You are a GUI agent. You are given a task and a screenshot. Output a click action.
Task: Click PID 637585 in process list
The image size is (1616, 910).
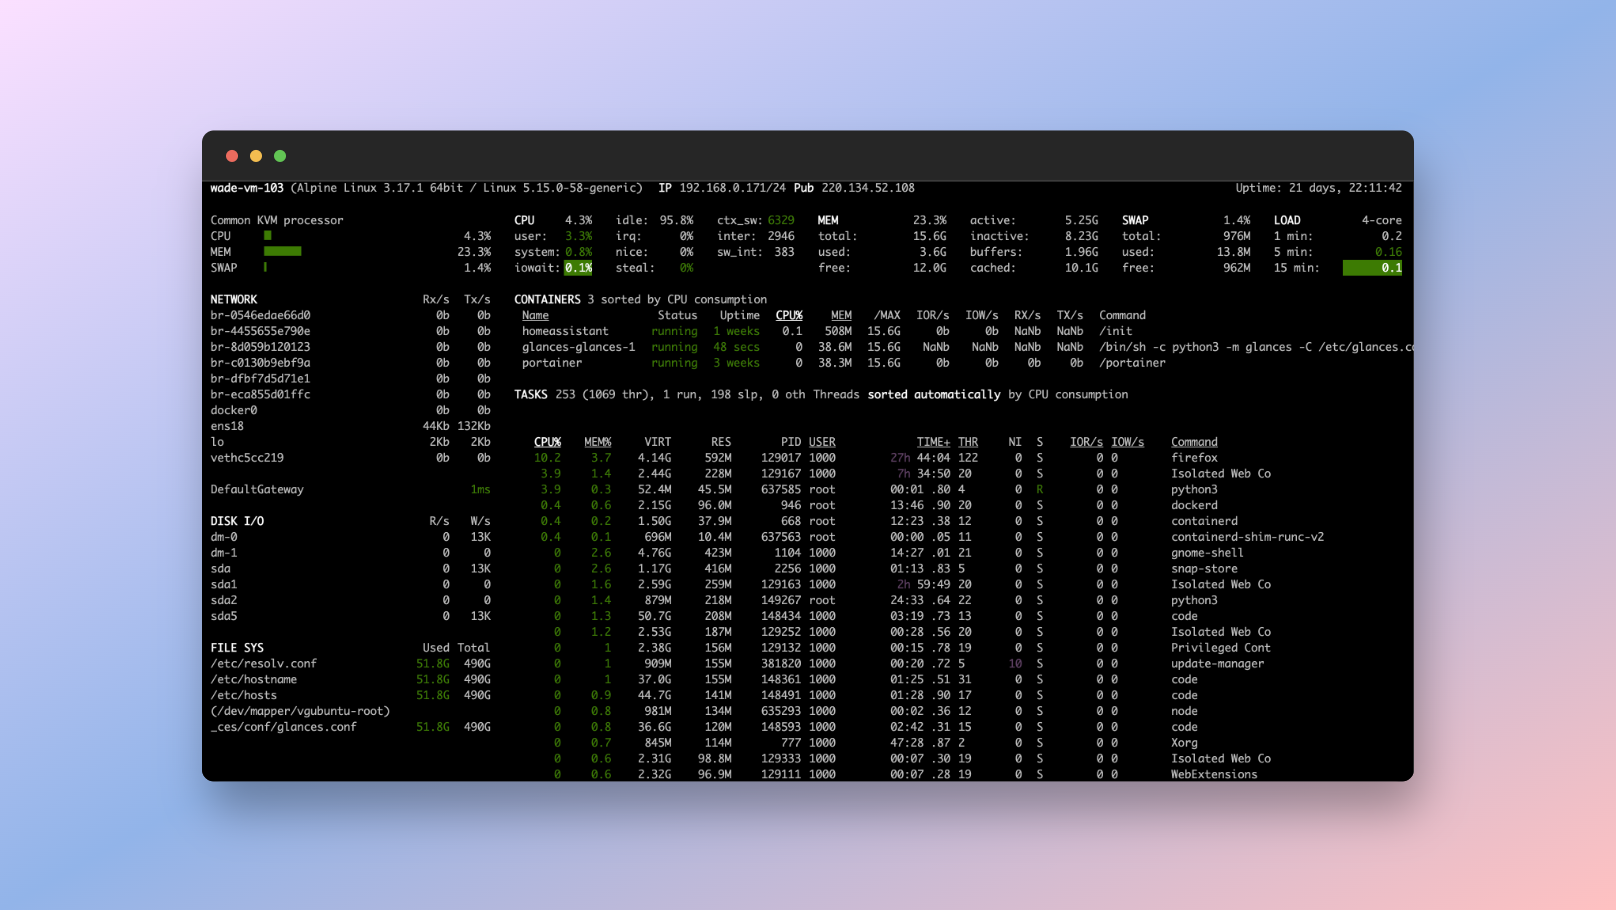[x=781, y=489]
